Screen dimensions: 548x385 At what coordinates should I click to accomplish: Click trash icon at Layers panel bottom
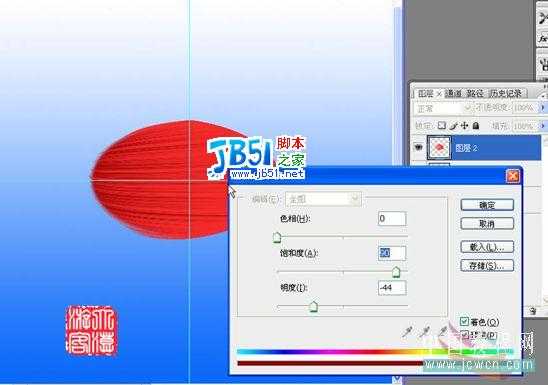(x=533, y=311)
